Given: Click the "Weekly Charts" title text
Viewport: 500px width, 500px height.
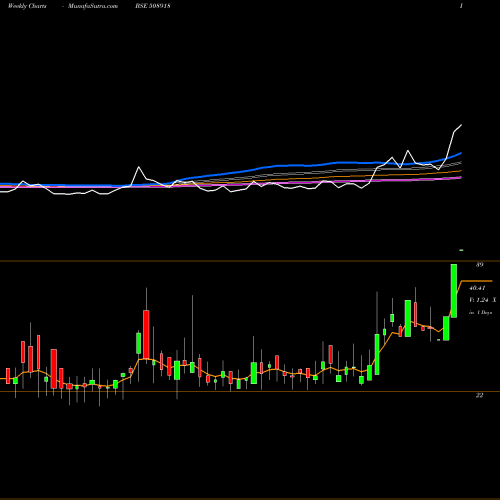Looking at the screenshot, I should pyautogui.click(x=27, y=6).
